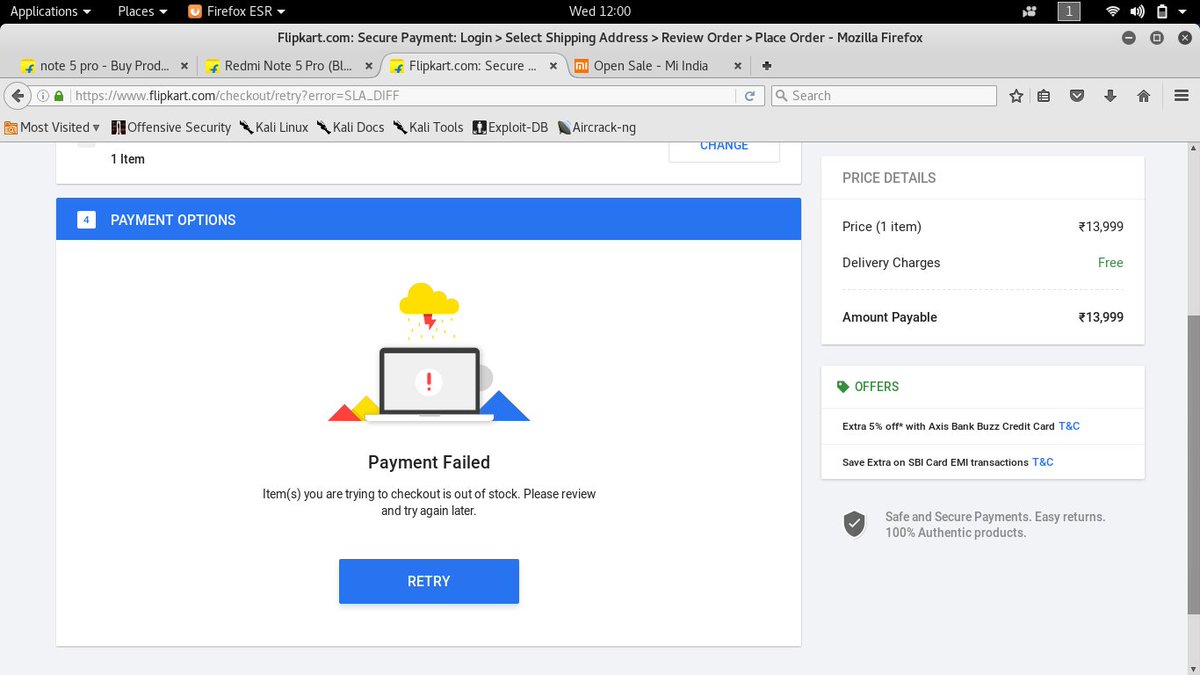Viewport: 1200px width, 675px height.
Task: Click the Firefox Search box
Action: click(x=884, y=96)
